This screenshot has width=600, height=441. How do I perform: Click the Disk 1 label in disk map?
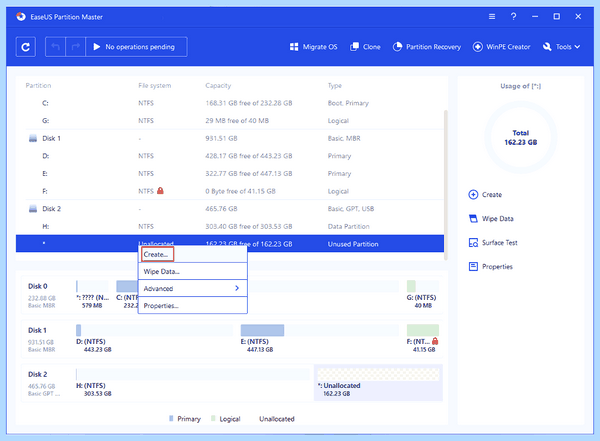click(x=37, y=330)
